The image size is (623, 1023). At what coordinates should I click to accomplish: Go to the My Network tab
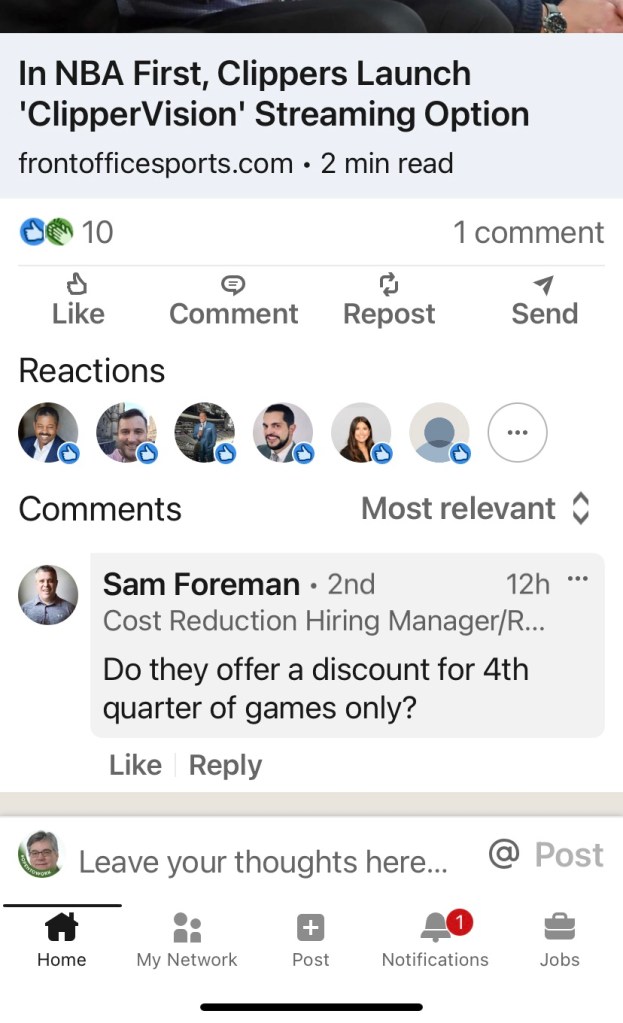(x=187, y=928)
